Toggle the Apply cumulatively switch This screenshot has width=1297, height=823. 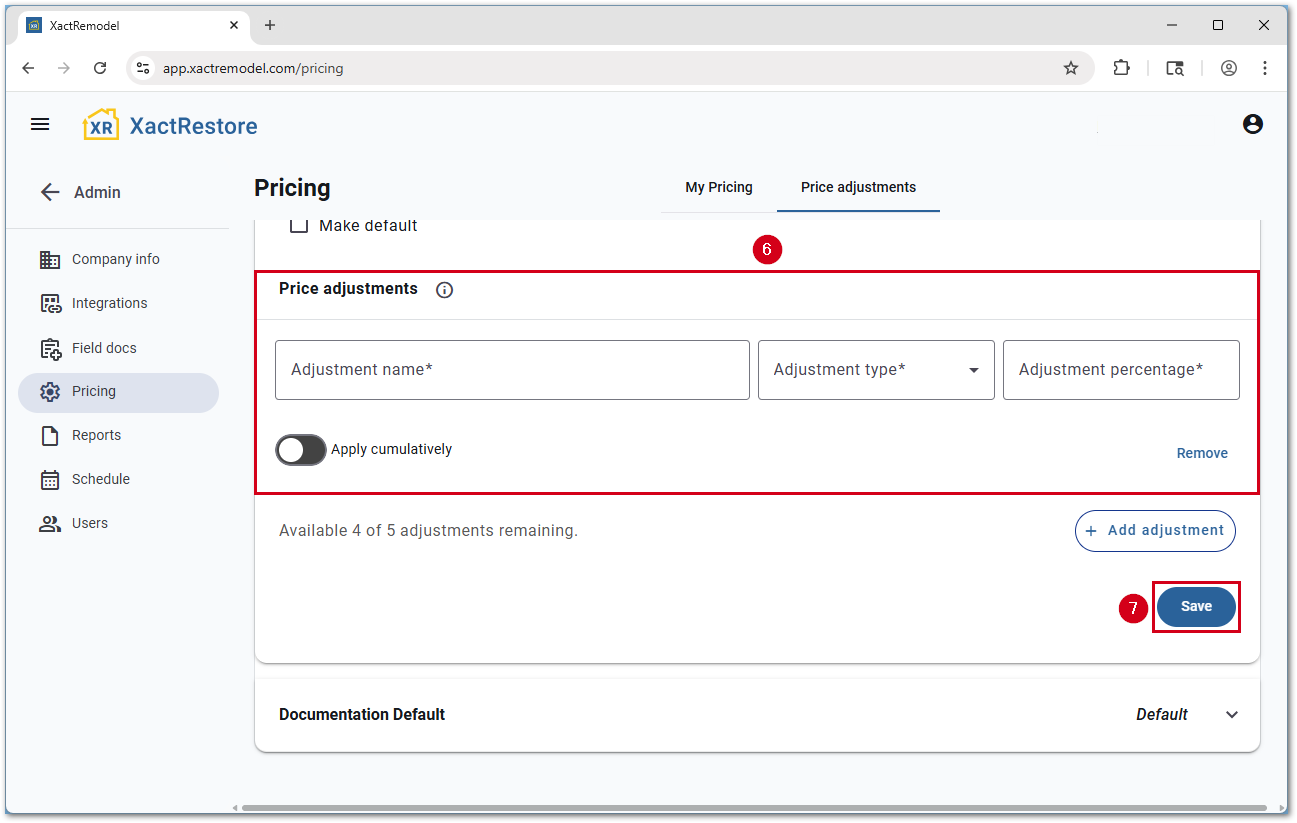pos(301,450)
